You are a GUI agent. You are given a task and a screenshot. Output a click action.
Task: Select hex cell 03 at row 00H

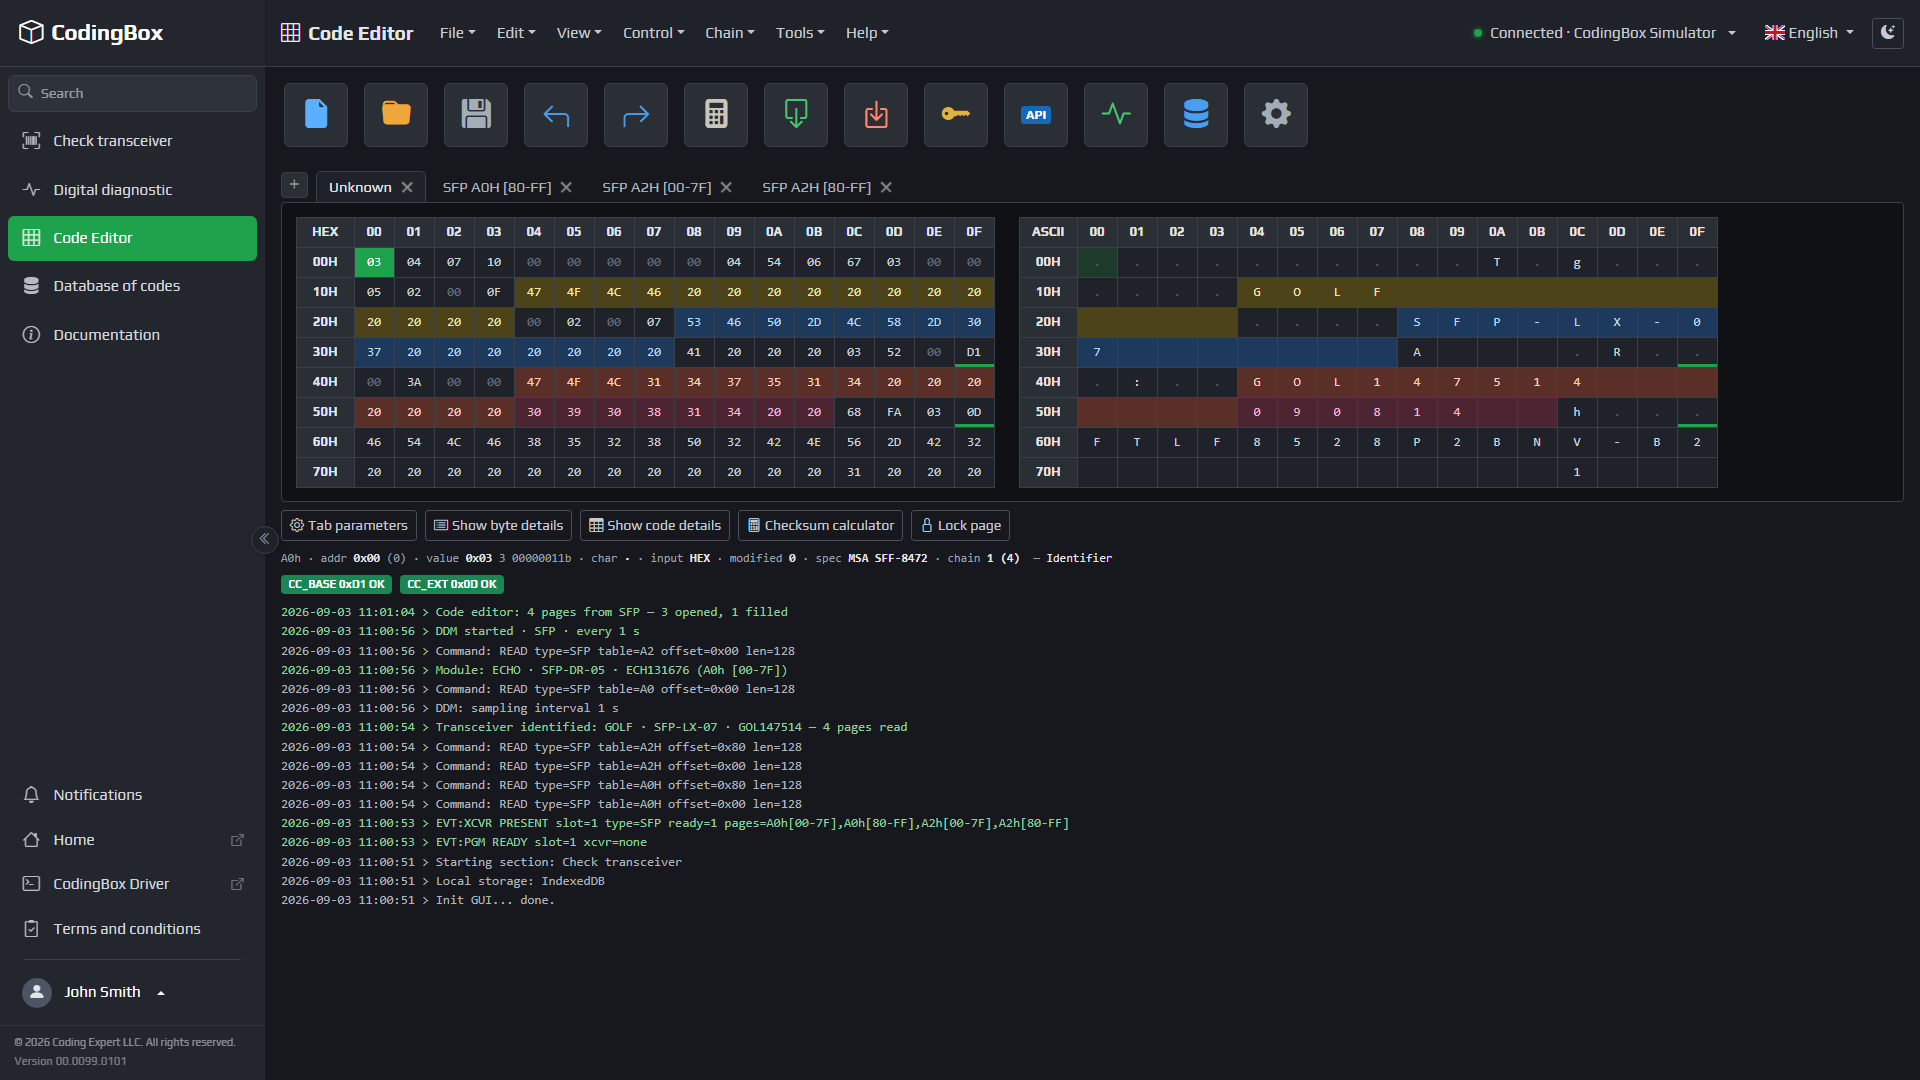tap(374, 262)
